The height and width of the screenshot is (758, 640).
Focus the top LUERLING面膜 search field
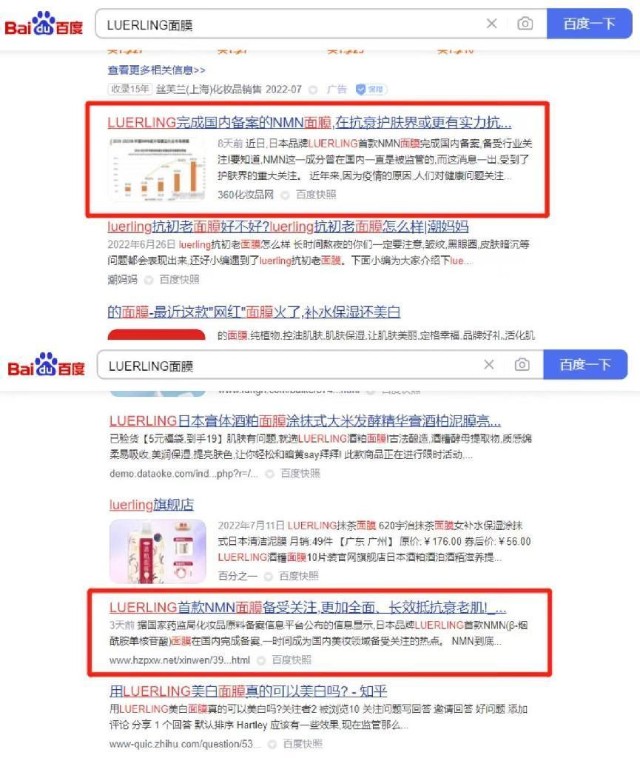coord(290,24)
